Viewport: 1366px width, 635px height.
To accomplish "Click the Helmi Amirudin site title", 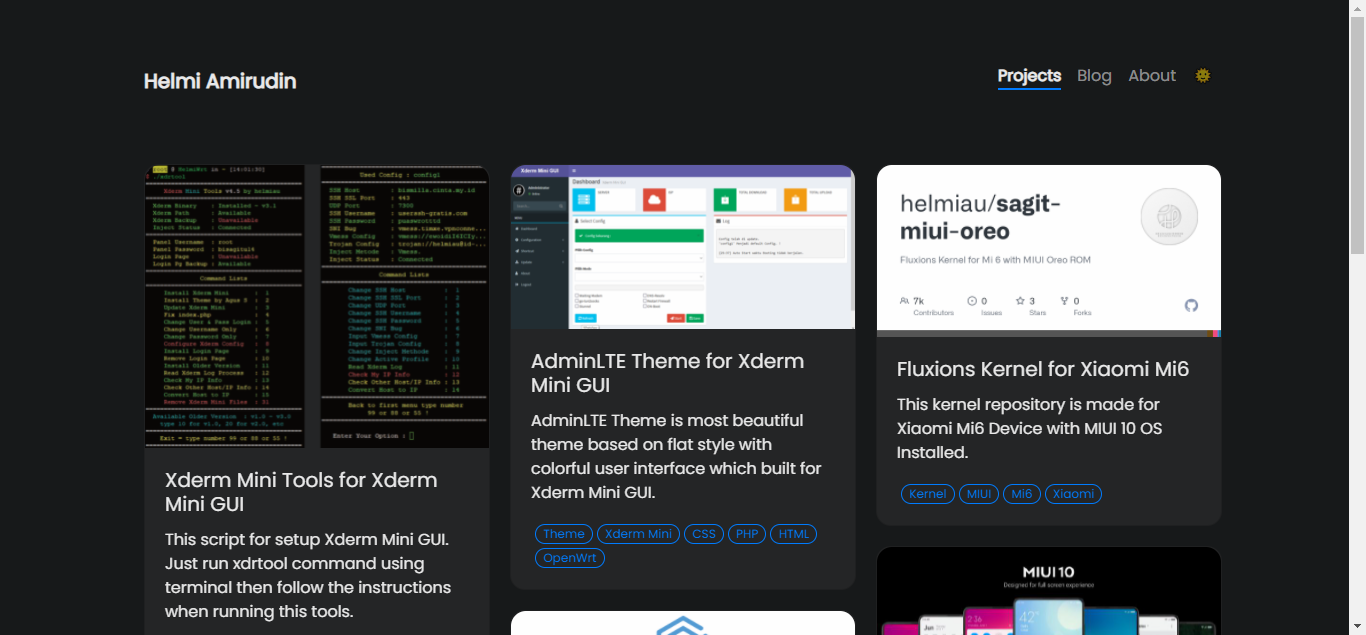I will 219,81.
